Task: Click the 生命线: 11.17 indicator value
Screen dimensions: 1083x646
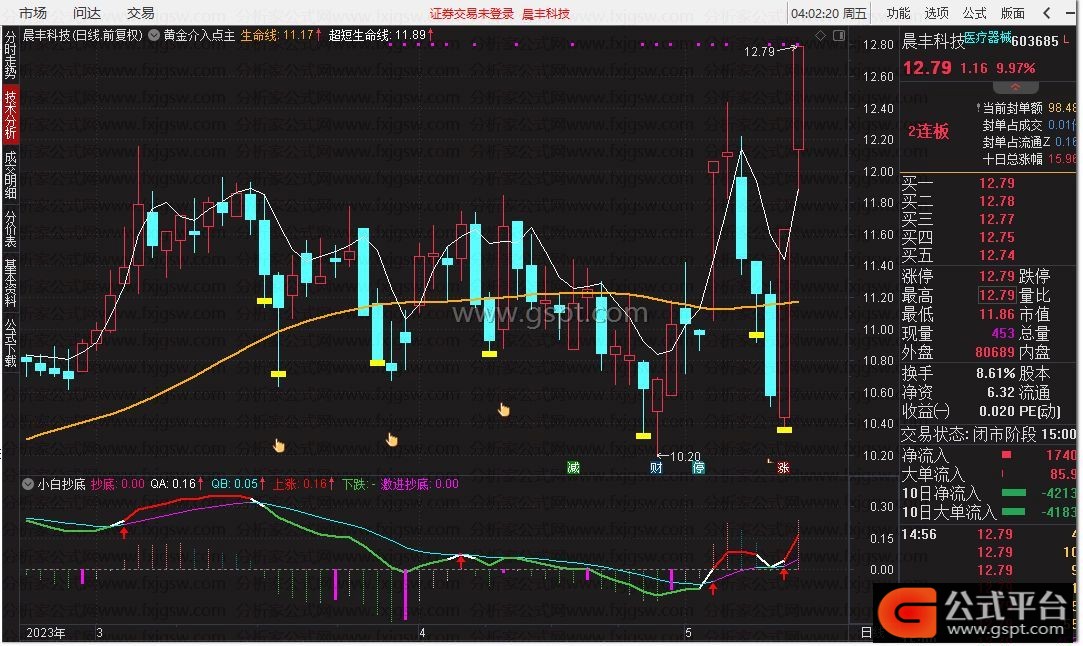Action: (281, 35)
